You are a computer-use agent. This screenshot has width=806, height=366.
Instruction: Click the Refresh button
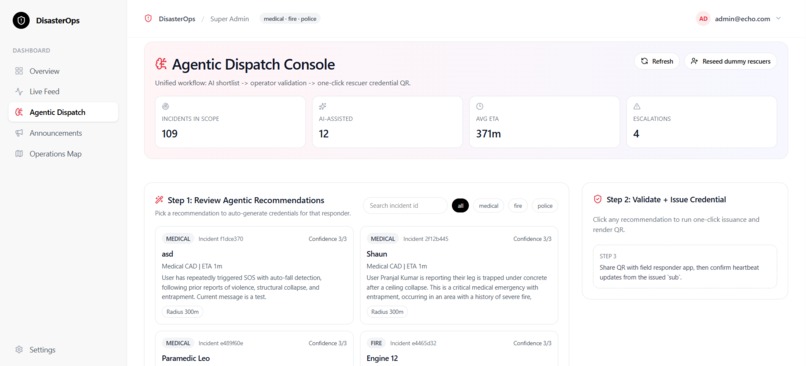tap(657, 61)
